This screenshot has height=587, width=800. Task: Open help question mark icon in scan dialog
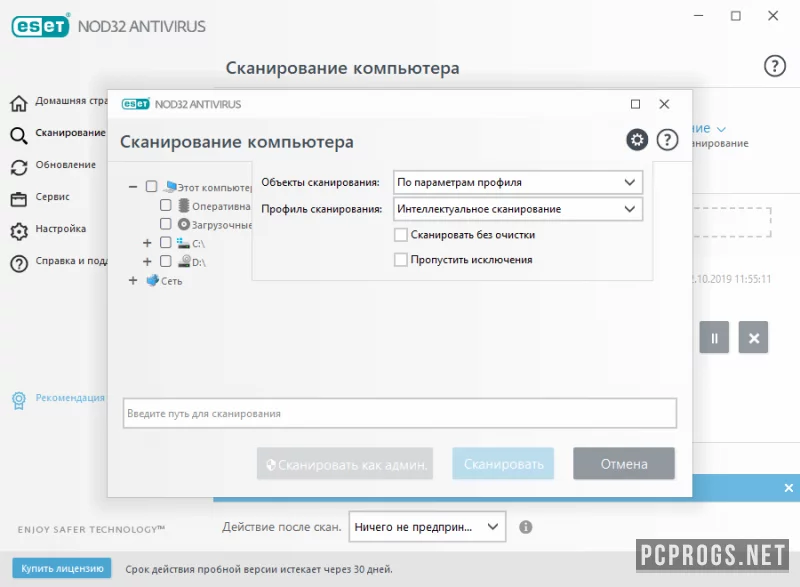pos(667,140)
